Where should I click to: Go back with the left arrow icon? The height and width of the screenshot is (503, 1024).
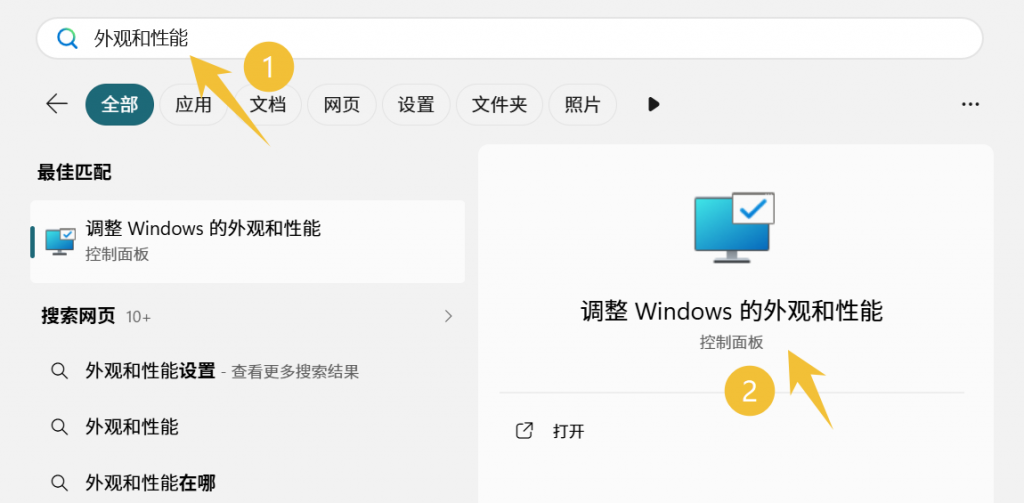pyautogui.click(x=57, y=104)
